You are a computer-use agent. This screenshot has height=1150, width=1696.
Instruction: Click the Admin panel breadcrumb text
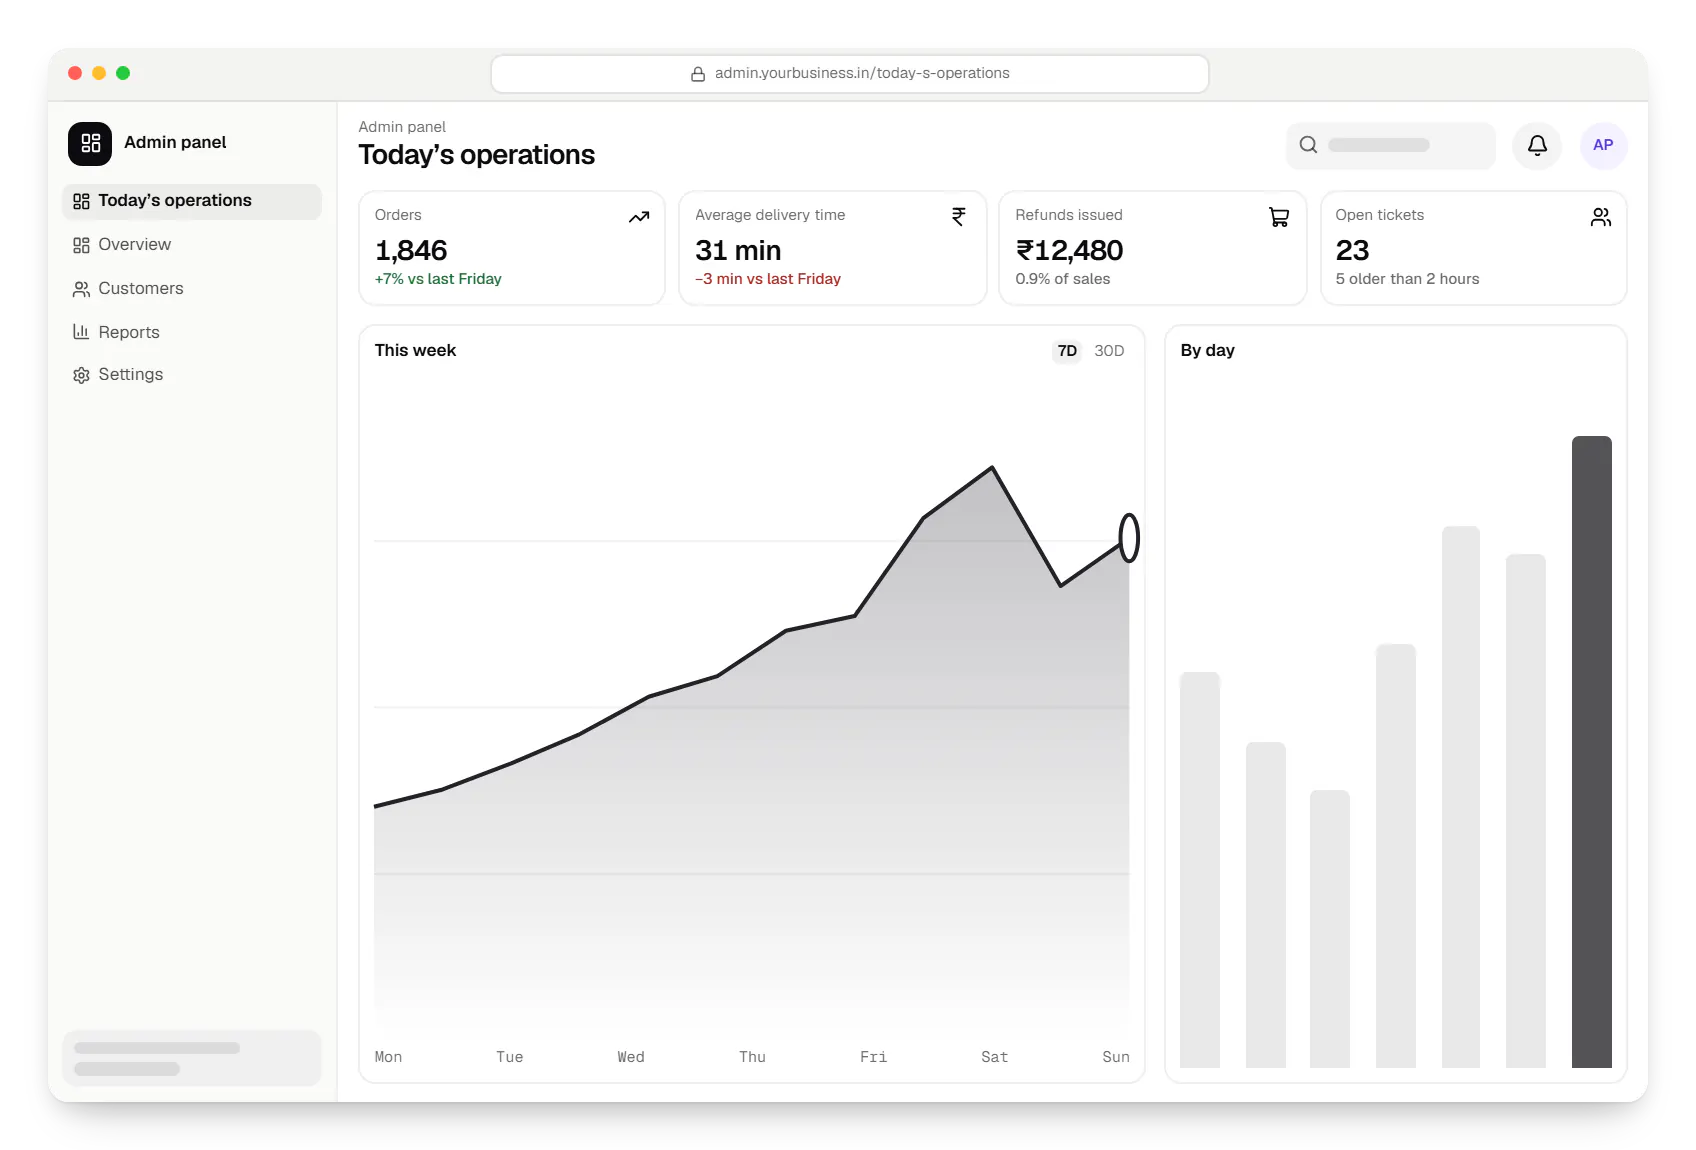coord(402,127)
